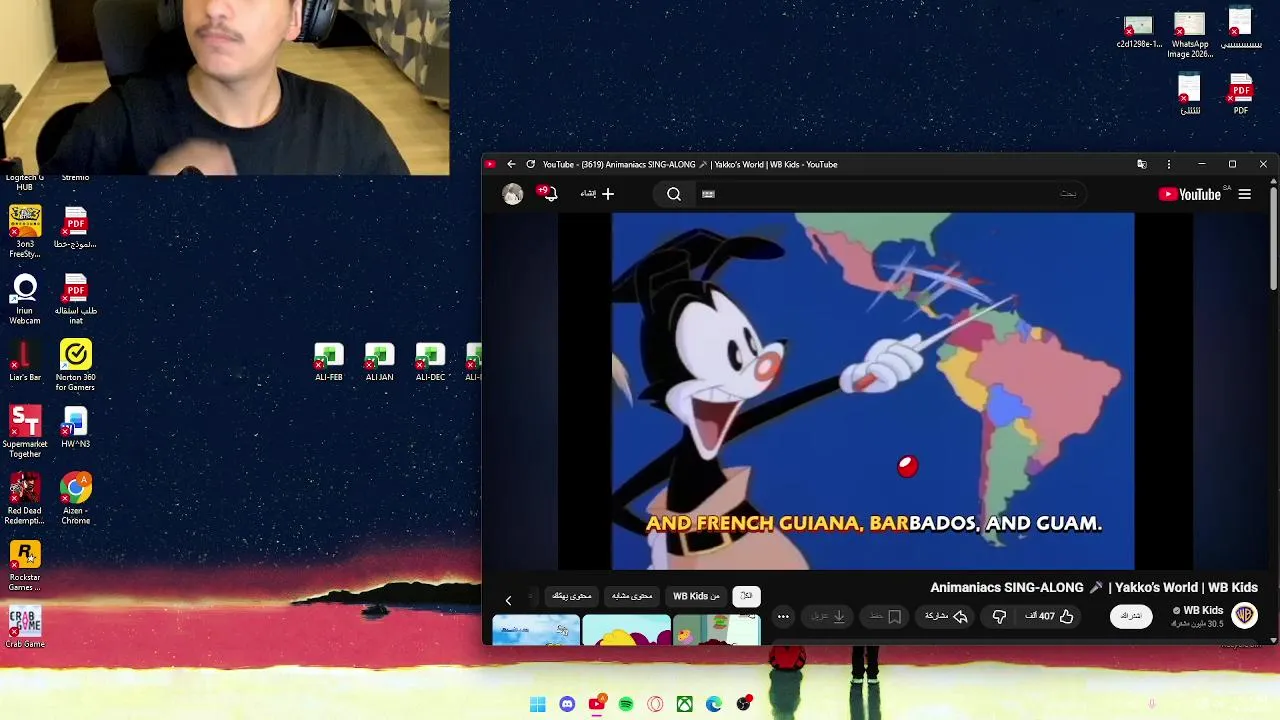
Task: Click on the video player area
Action: [873, 390]
